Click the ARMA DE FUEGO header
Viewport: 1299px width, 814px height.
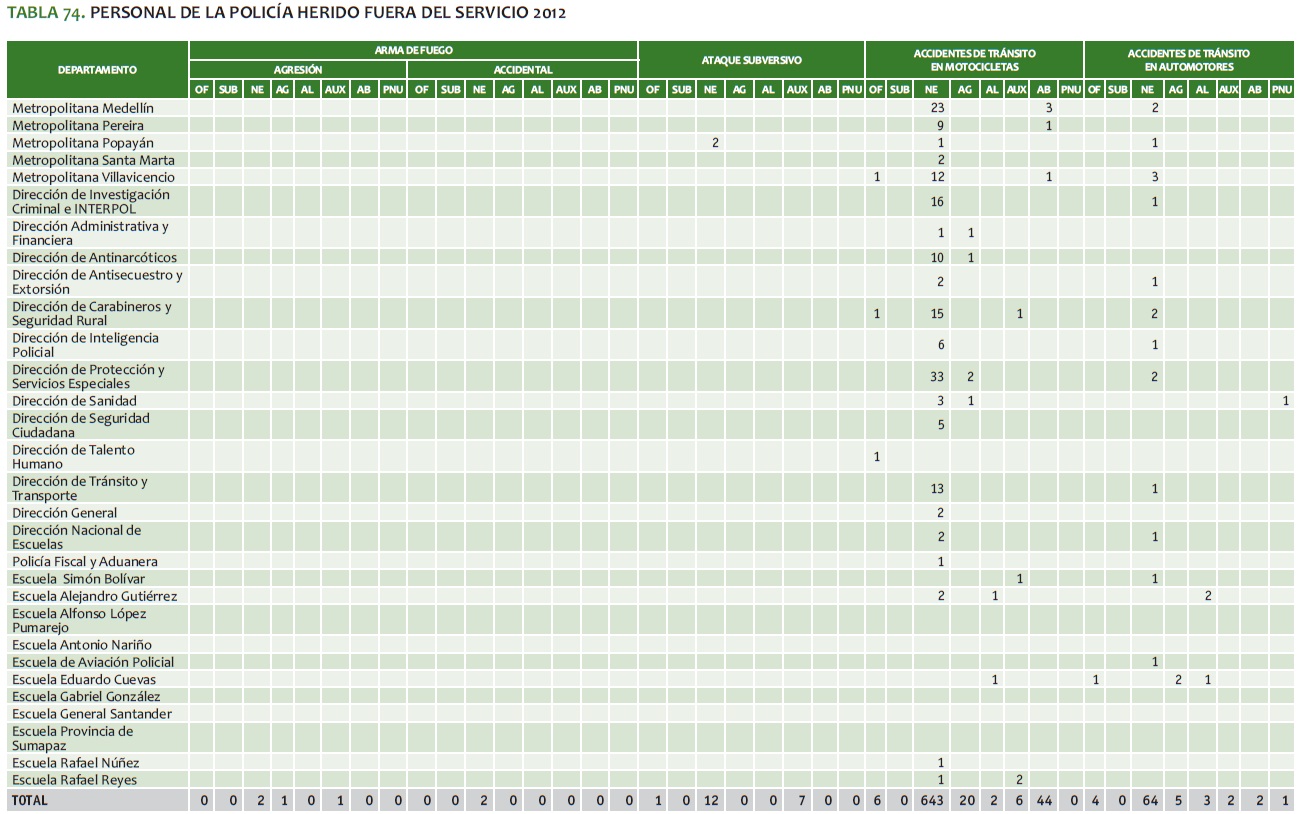[x=413, y=50]
